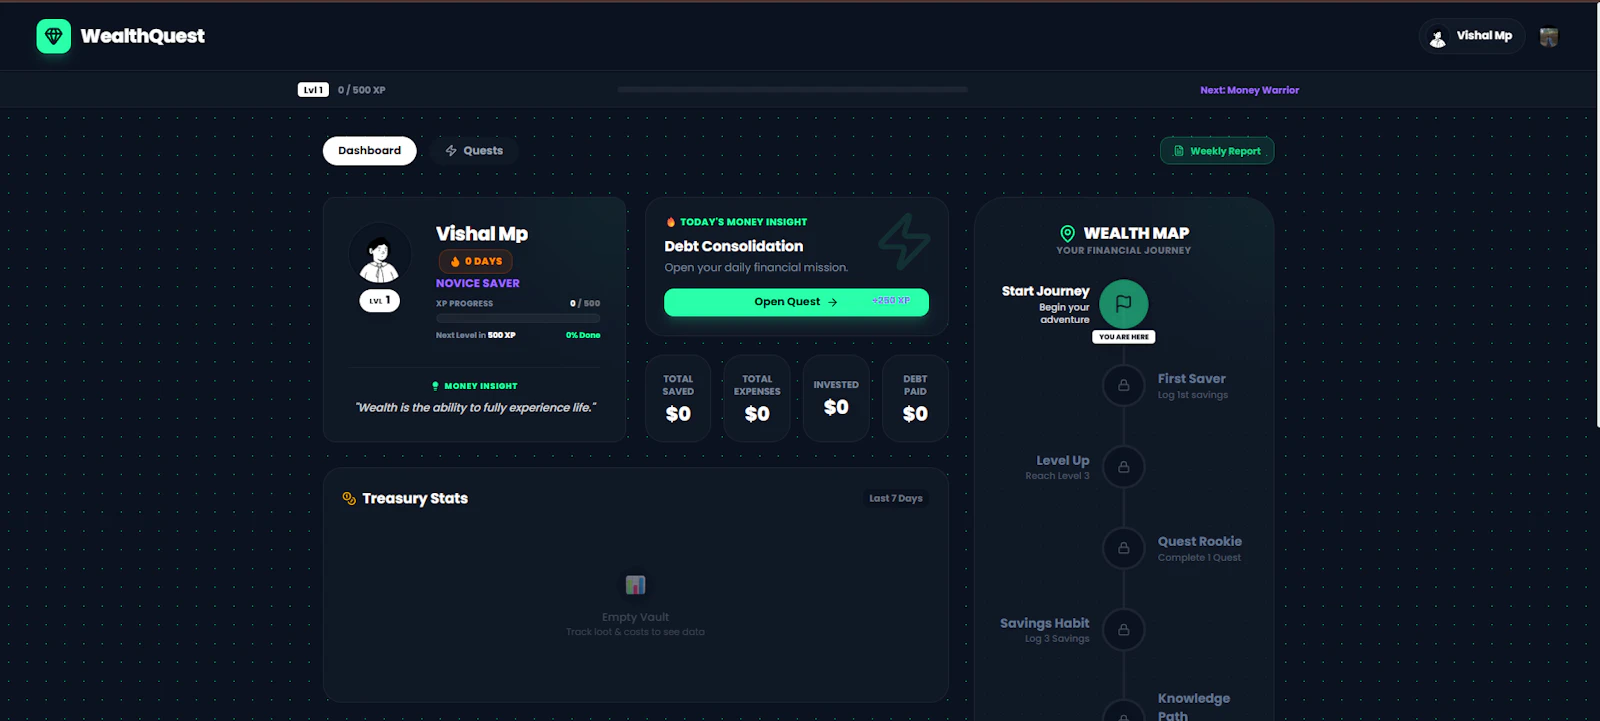Screen dimensions: 1600x721
Task: Click the First Saver milestone label
Action: (1192, 379)
